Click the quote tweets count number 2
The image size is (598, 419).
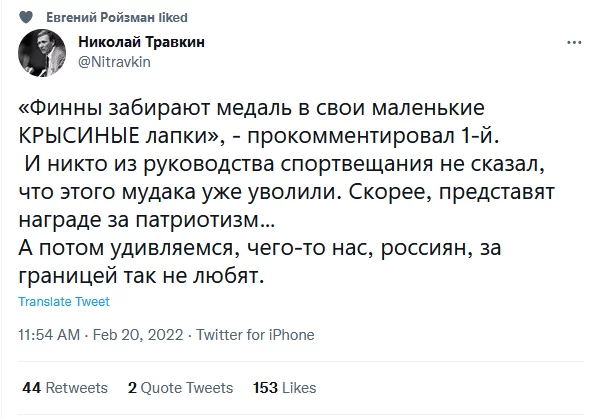(x=132, y=388)
